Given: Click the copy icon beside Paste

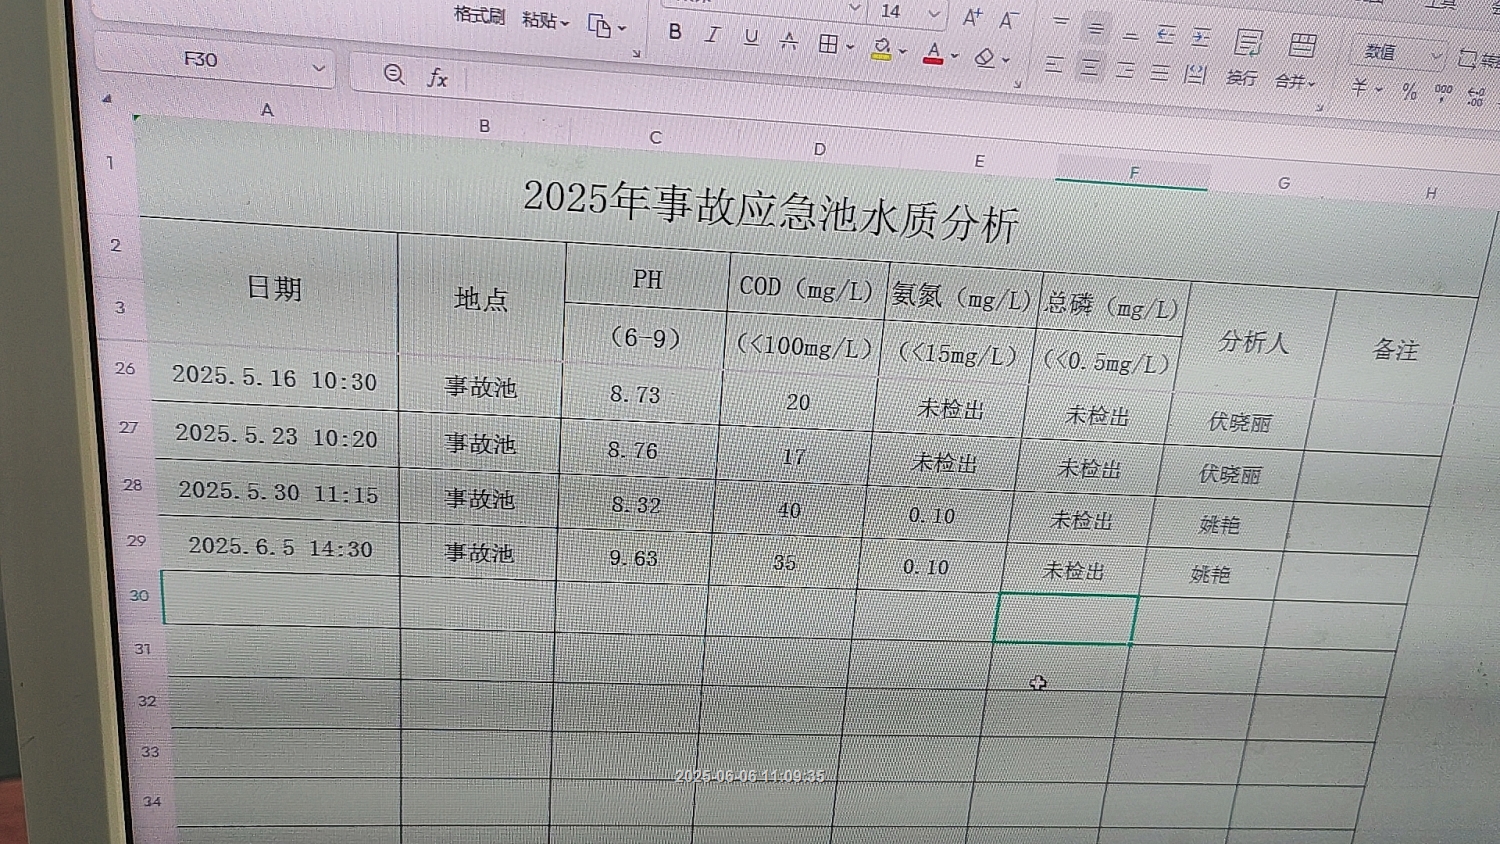Looking at the screenshot, I should [599, 26].
